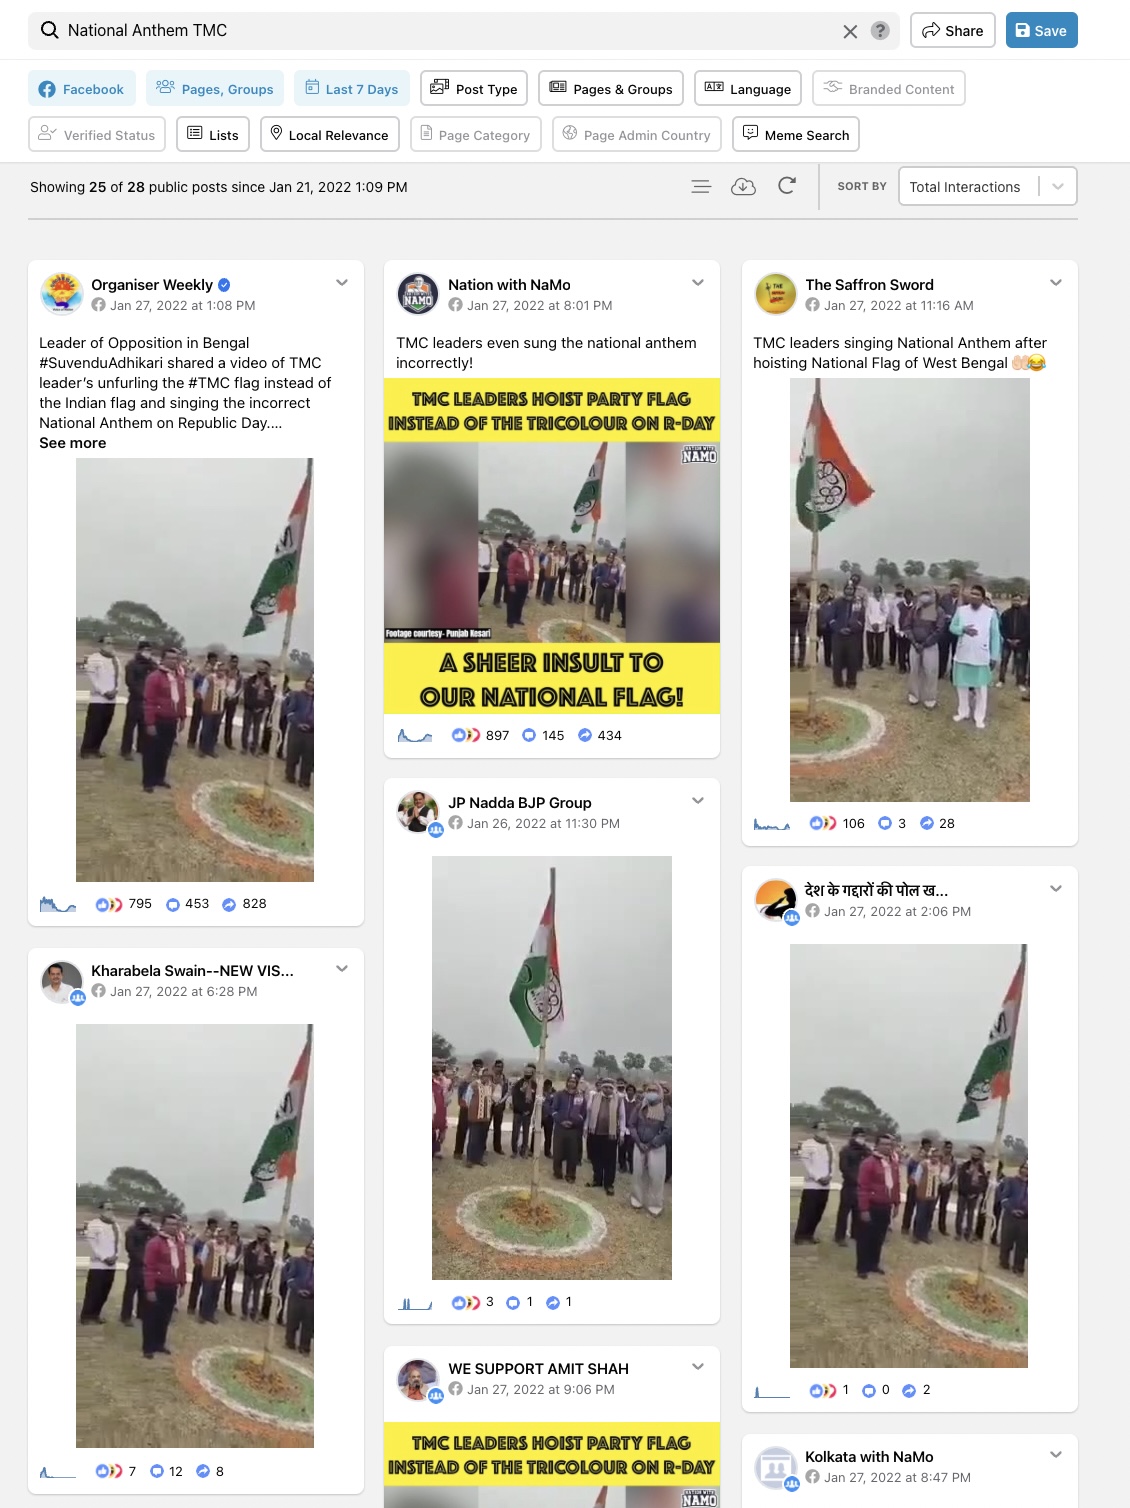The height and width of the screenshot is (1508, 1130).
Task: Click the download CSV cloud icon
Action: pyautogui.click(x=743, y=186)
